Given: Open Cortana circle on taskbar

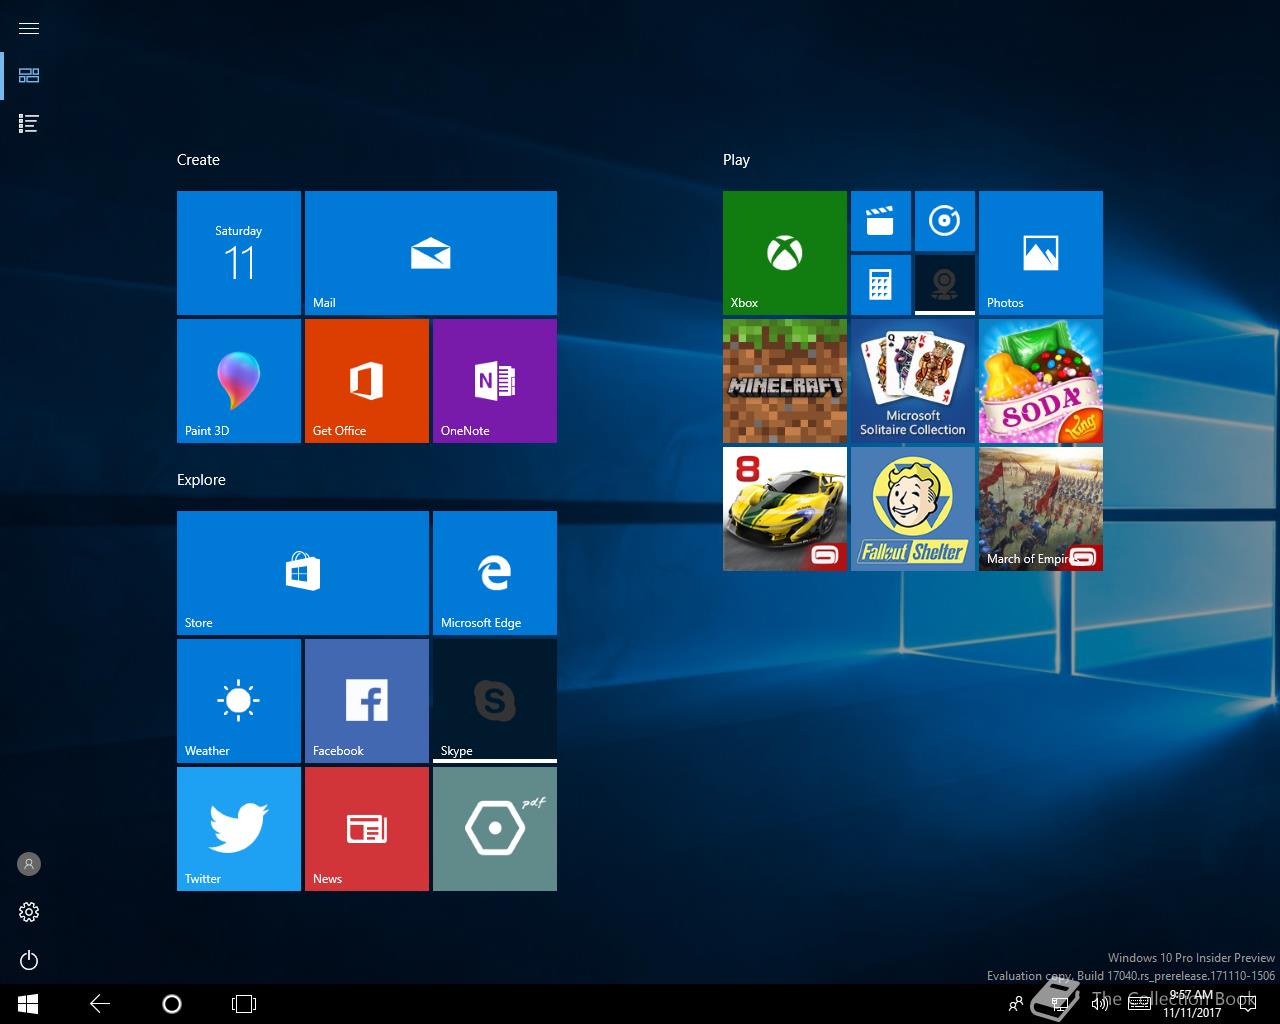Looking at the screenshot, I should [x=172, y=1004].
